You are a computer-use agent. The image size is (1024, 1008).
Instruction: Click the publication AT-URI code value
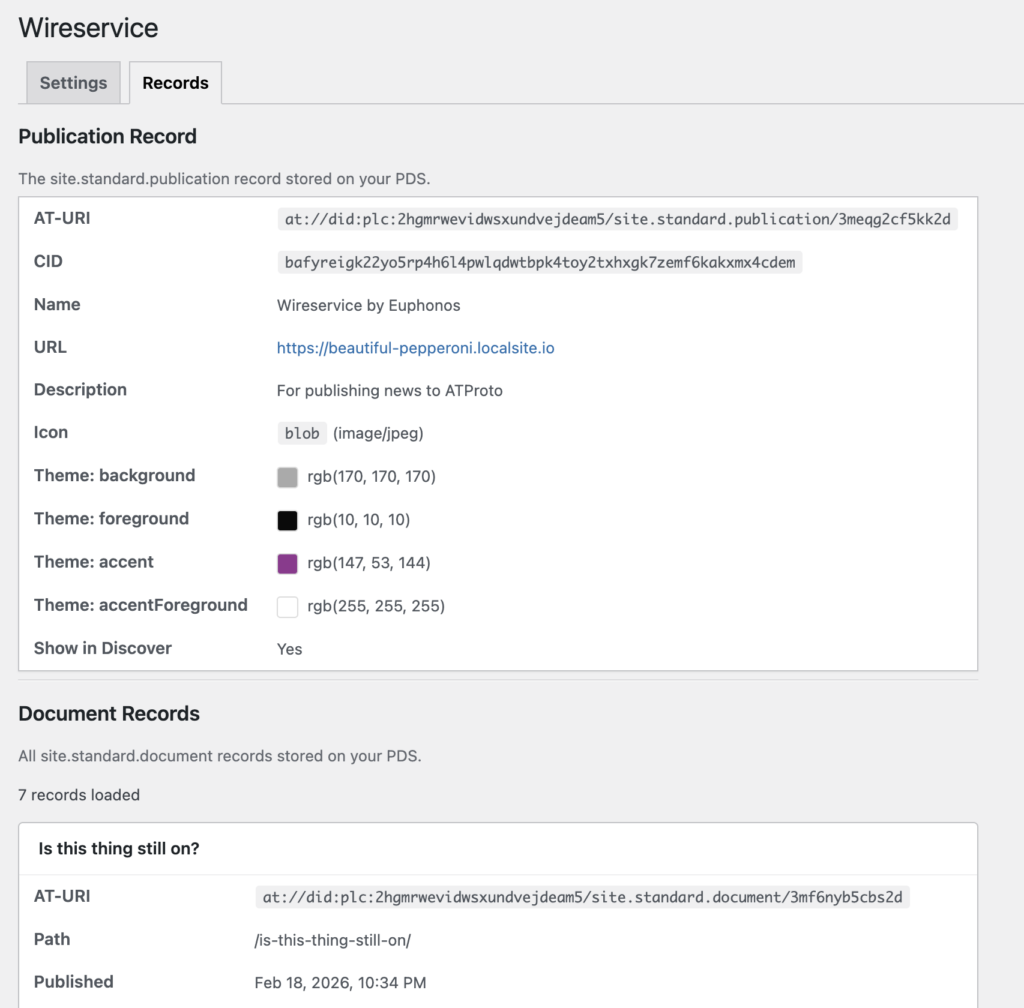(617, 219)
